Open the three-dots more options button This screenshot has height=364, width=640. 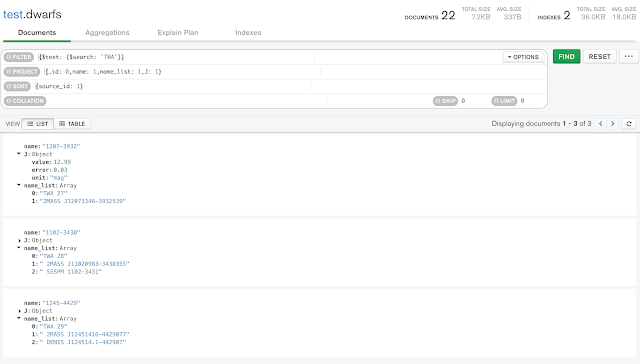point(629,56)
